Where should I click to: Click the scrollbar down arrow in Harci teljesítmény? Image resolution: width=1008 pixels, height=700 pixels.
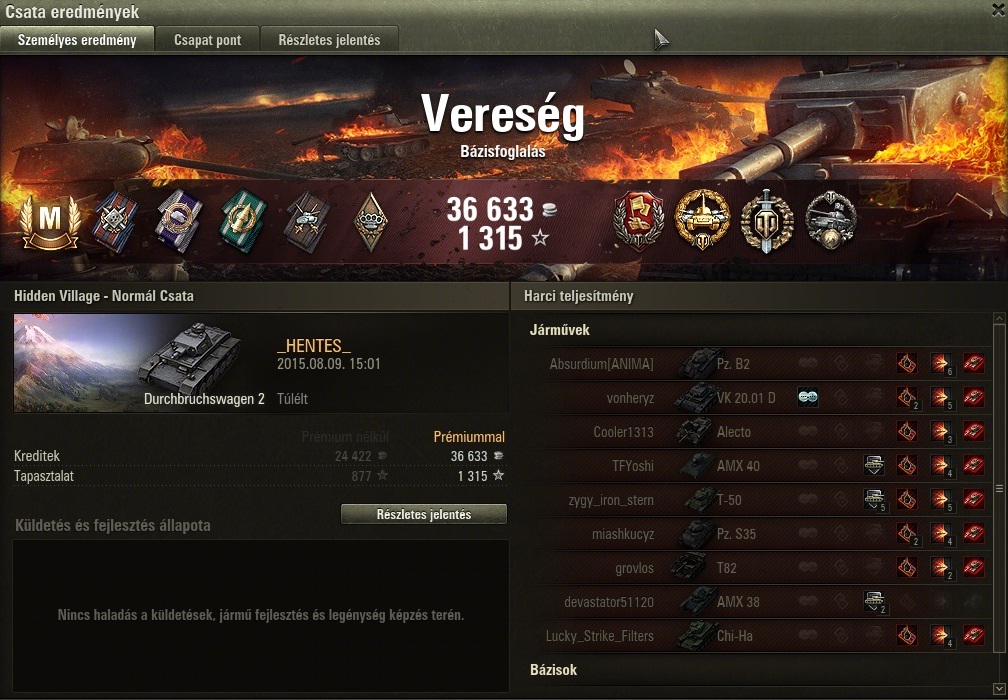(999, 688)
